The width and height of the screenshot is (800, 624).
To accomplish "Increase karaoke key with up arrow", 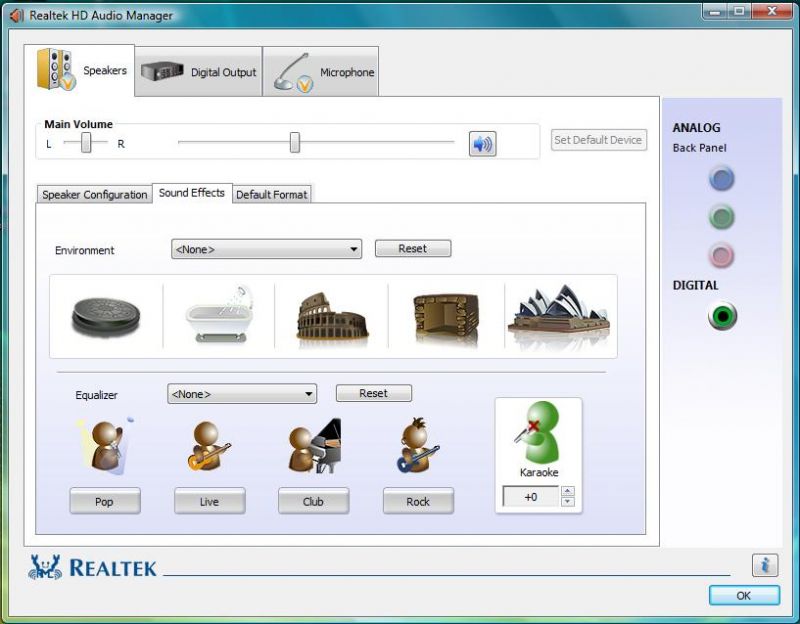I will 568,491.
